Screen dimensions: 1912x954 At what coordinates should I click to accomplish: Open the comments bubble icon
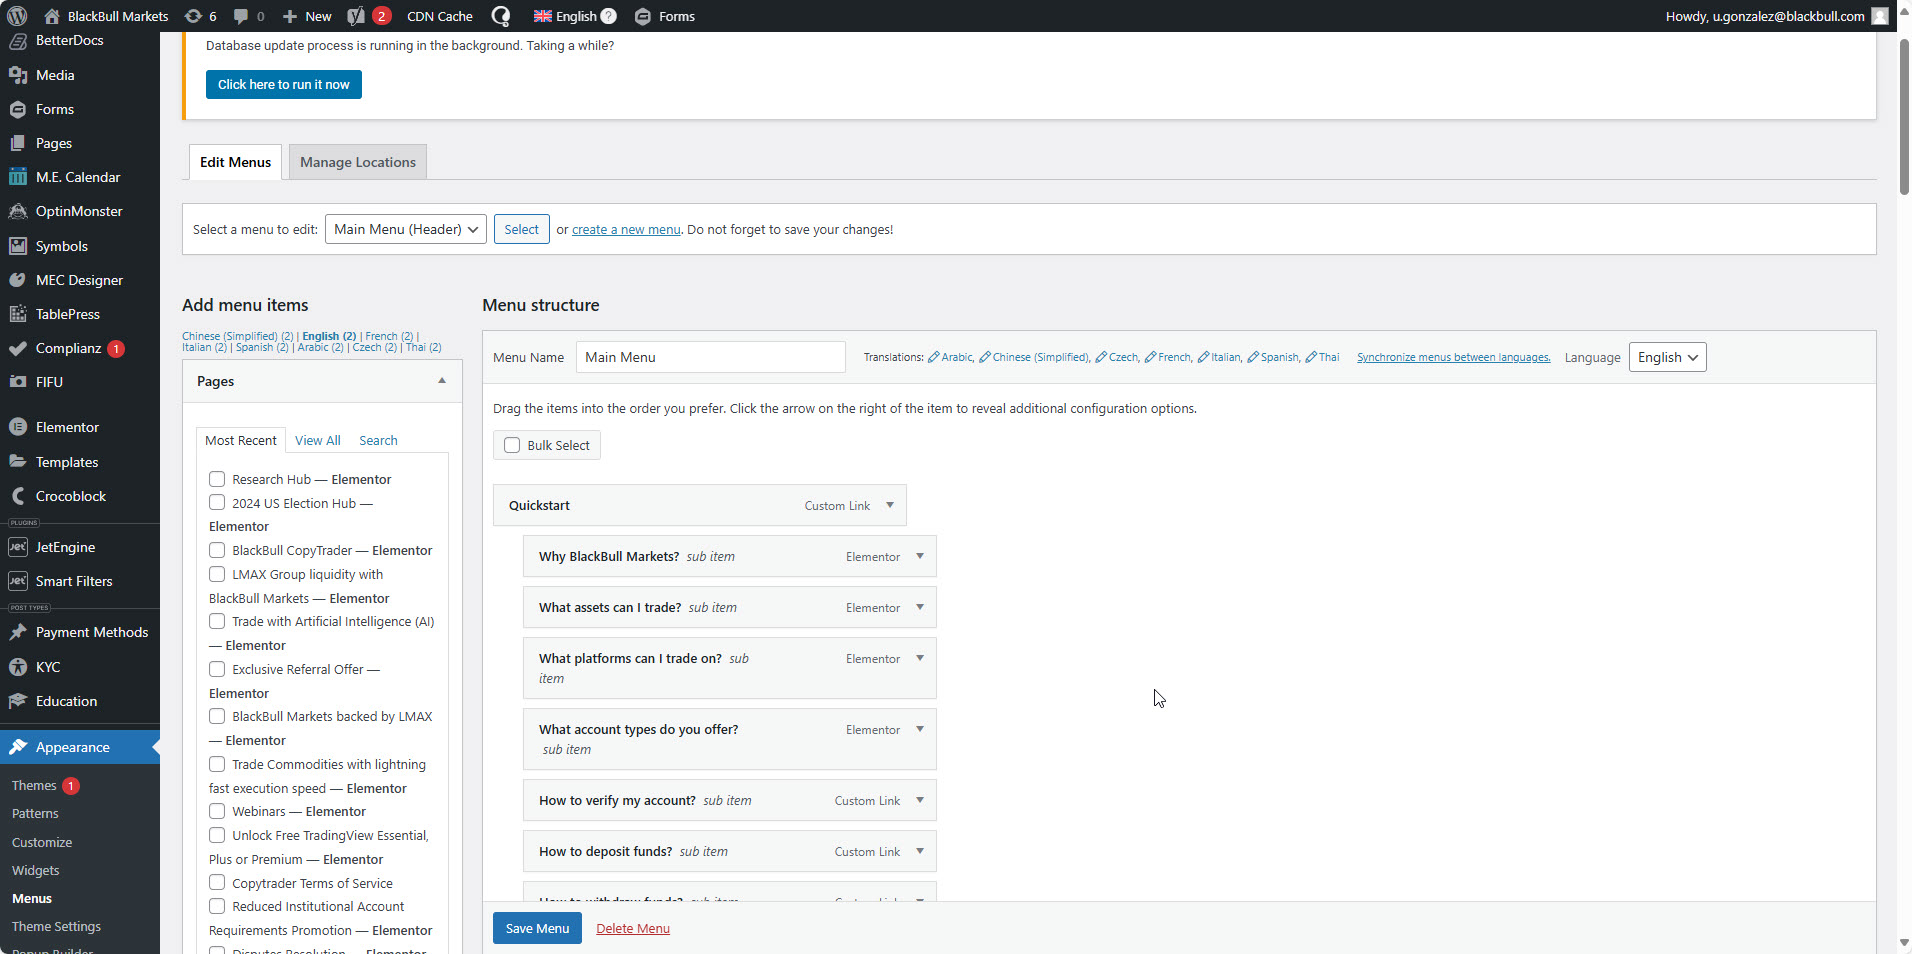[x=241, y=16]
